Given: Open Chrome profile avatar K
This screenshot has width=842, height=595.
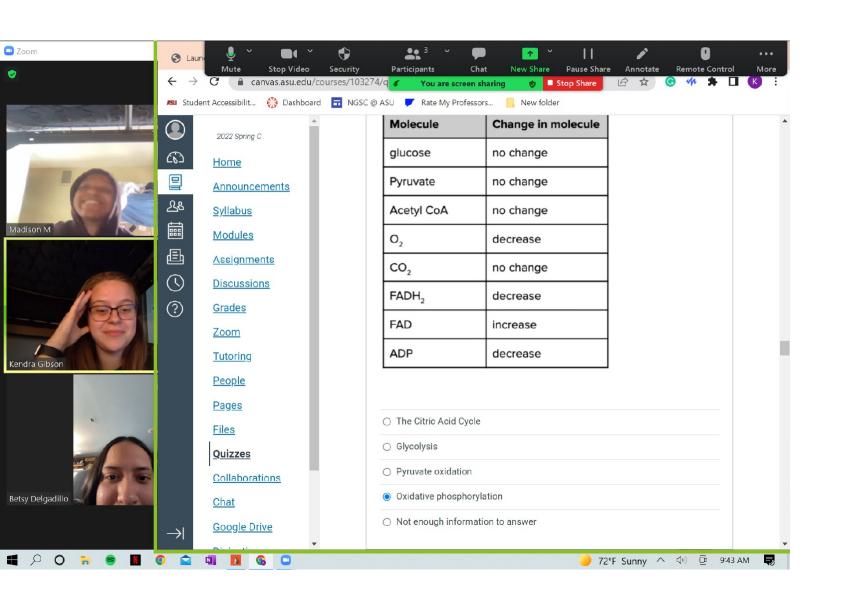Looking at the screenshot, I should coord(754,82).
